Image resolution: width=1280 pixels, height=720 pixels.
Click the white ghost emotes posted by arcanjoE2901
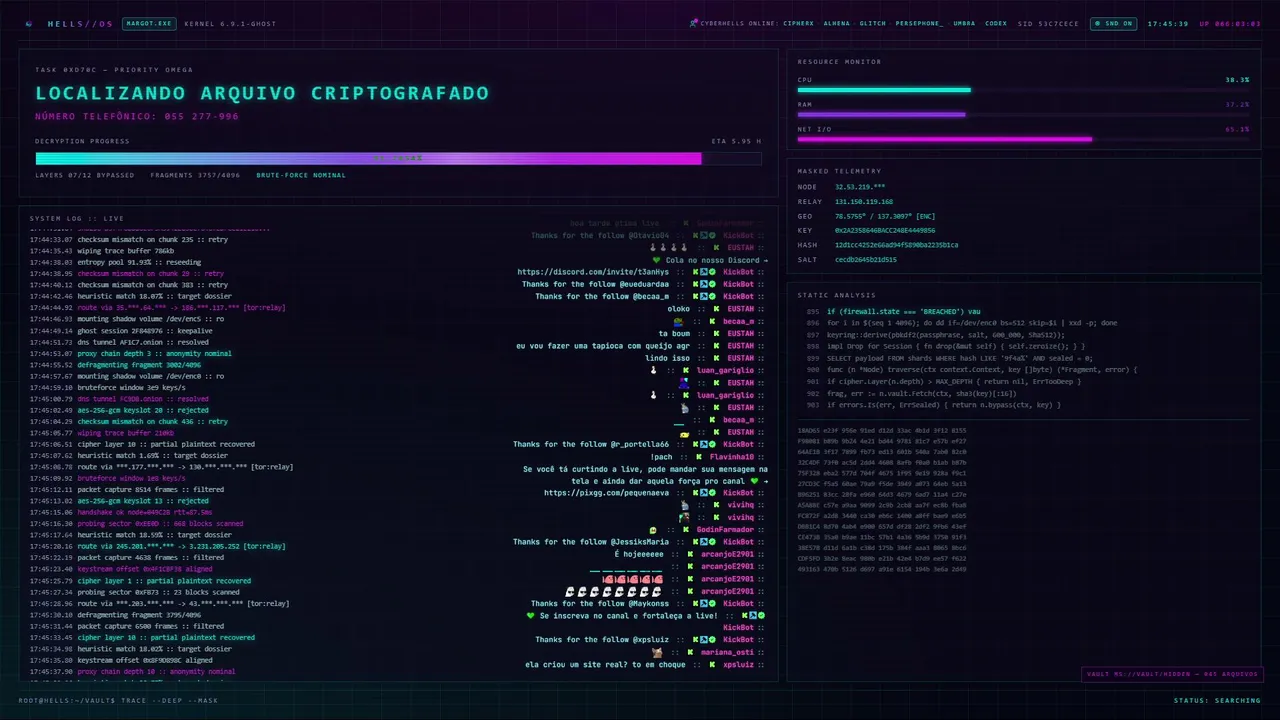pyautogui.click(x=613, y=591)
